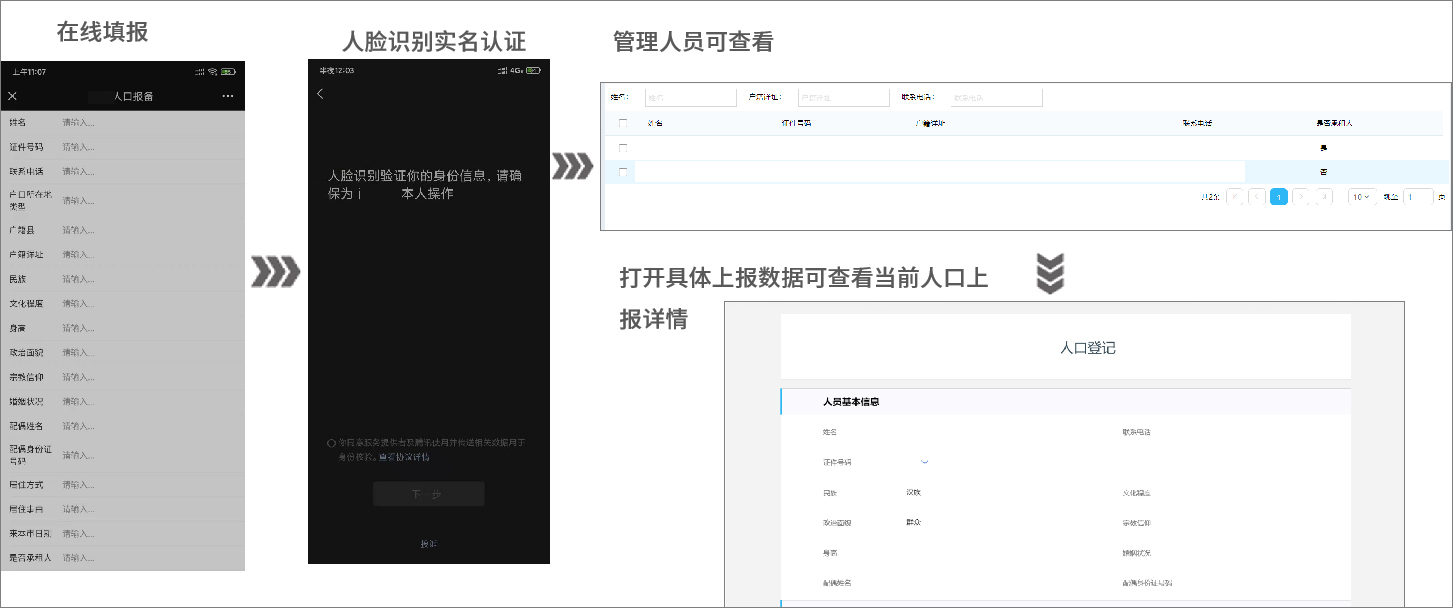This screenshot has height=608, width=1453.
Task: Tick the checkbox of the row showing 是
Action: (623, 148)
